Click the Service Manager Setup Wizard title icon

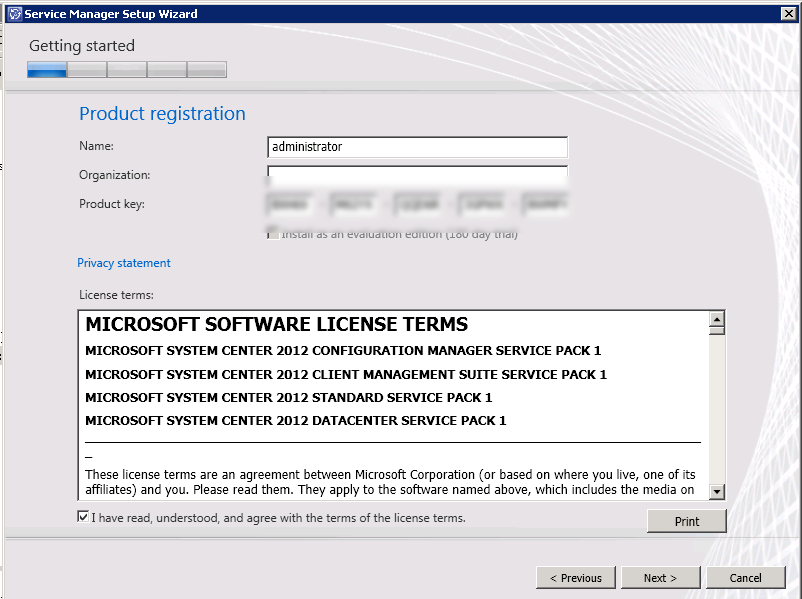point(15,14)
